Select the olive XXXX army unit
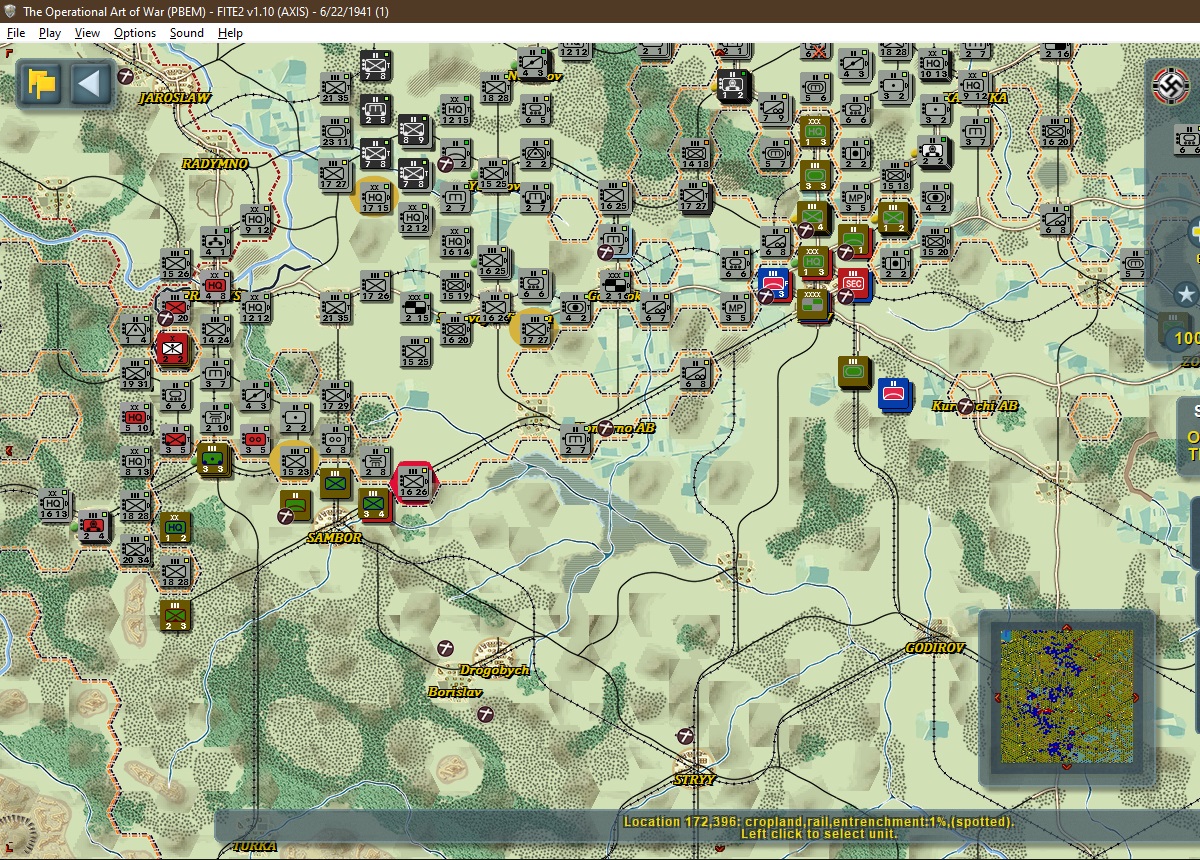1200x860 pixels. (x=814, y=305)
